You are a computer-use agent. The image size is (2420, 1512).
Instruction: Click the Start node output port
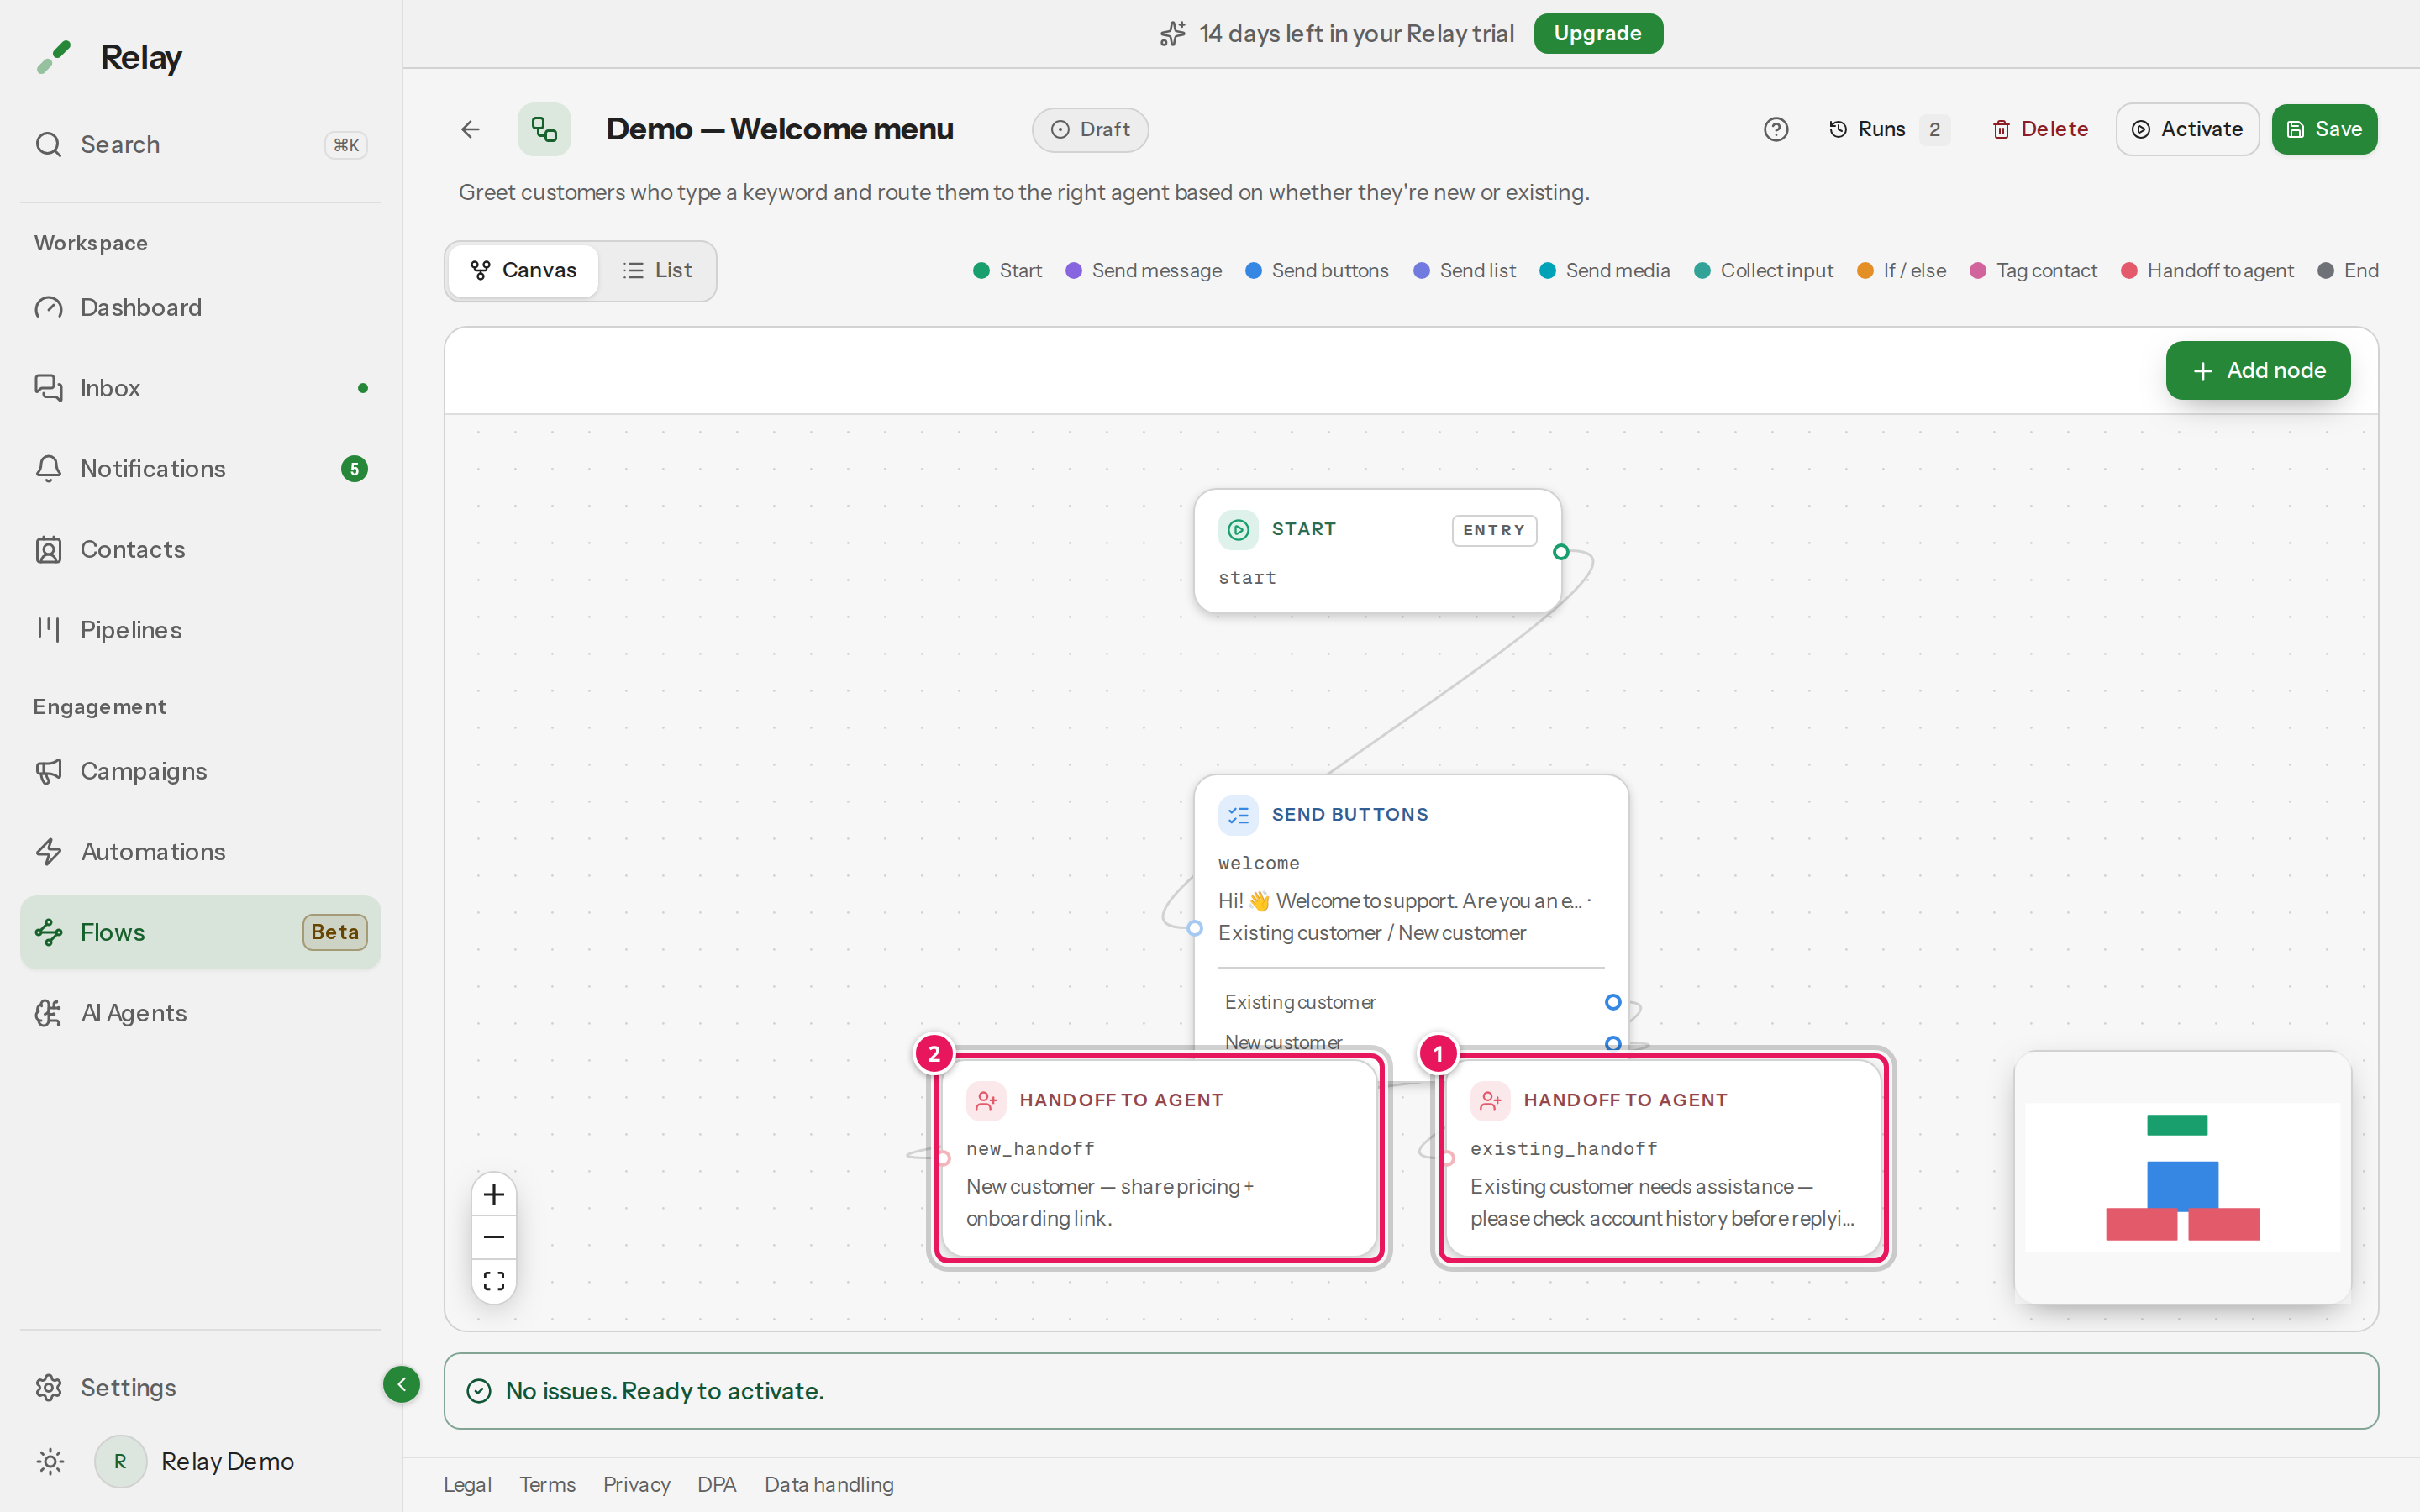[x=1561, y=552]
